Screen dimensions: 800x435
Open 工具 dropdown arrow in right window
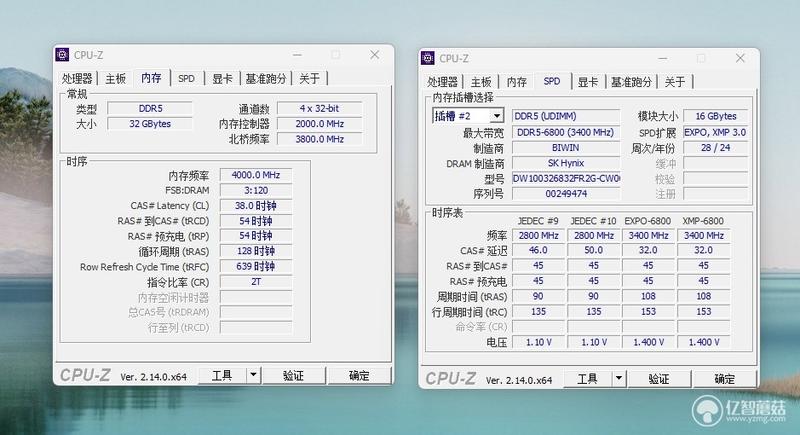point(619,379)
